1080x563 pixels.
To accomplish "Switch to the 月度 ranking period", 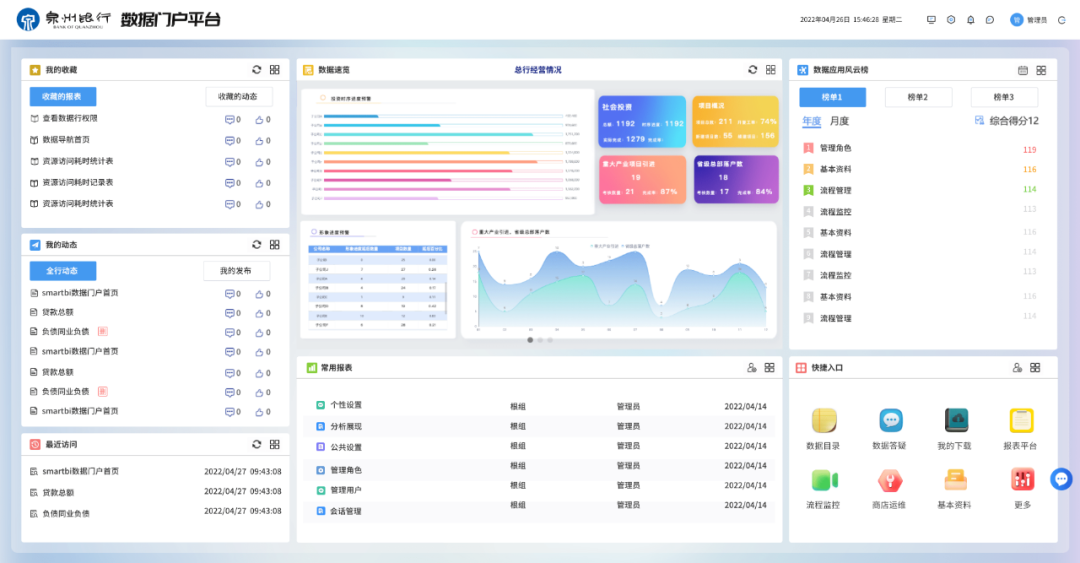I will tap(839, 121).
